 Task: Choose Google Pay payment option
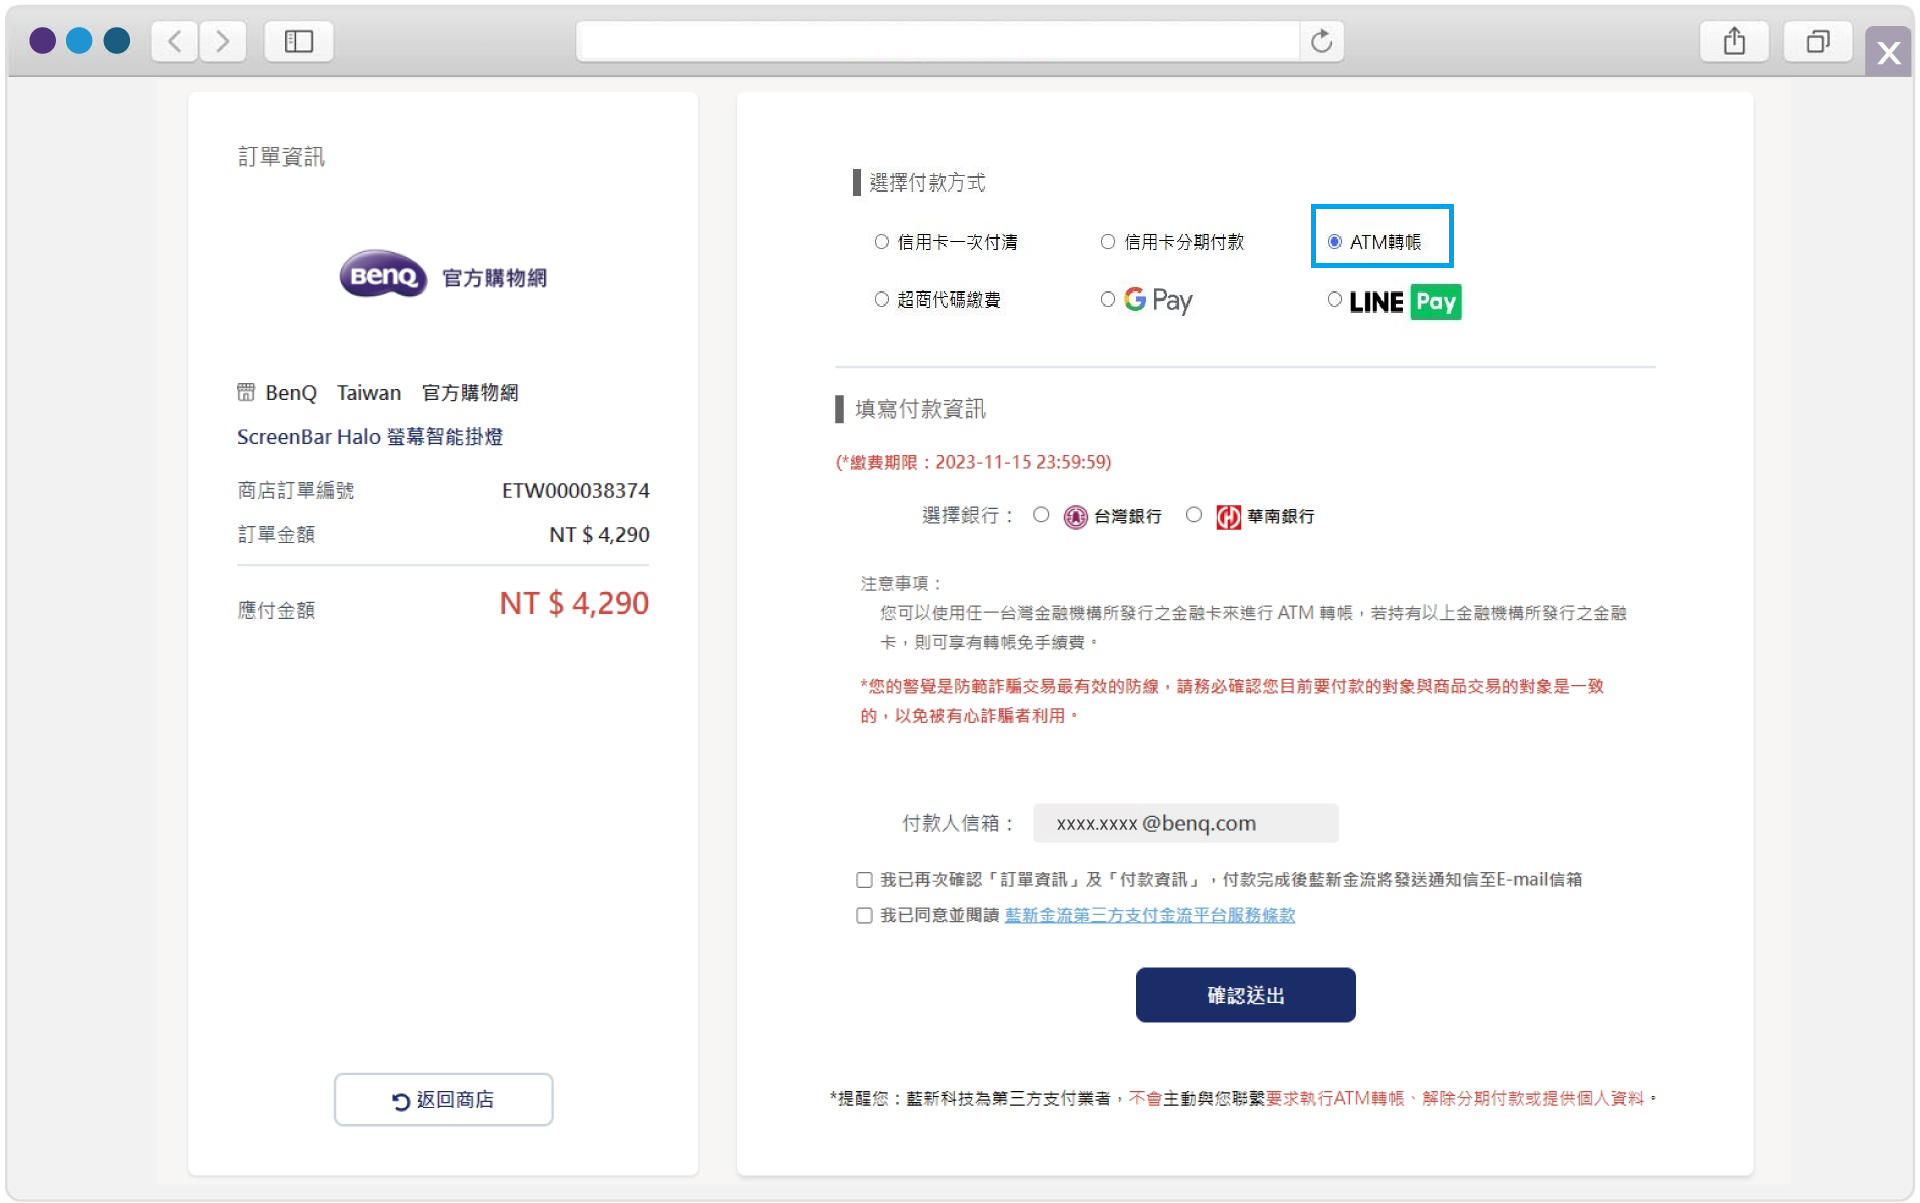[x=1107, y=299]
